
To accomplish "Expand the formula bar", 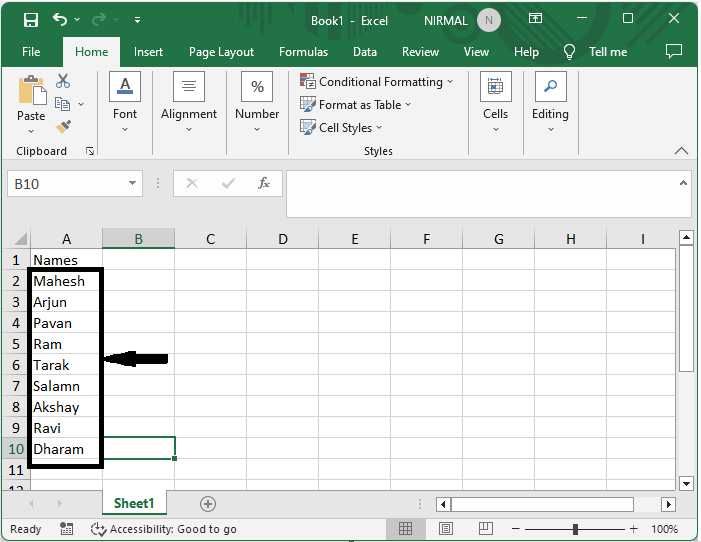I will pos(683,183).
